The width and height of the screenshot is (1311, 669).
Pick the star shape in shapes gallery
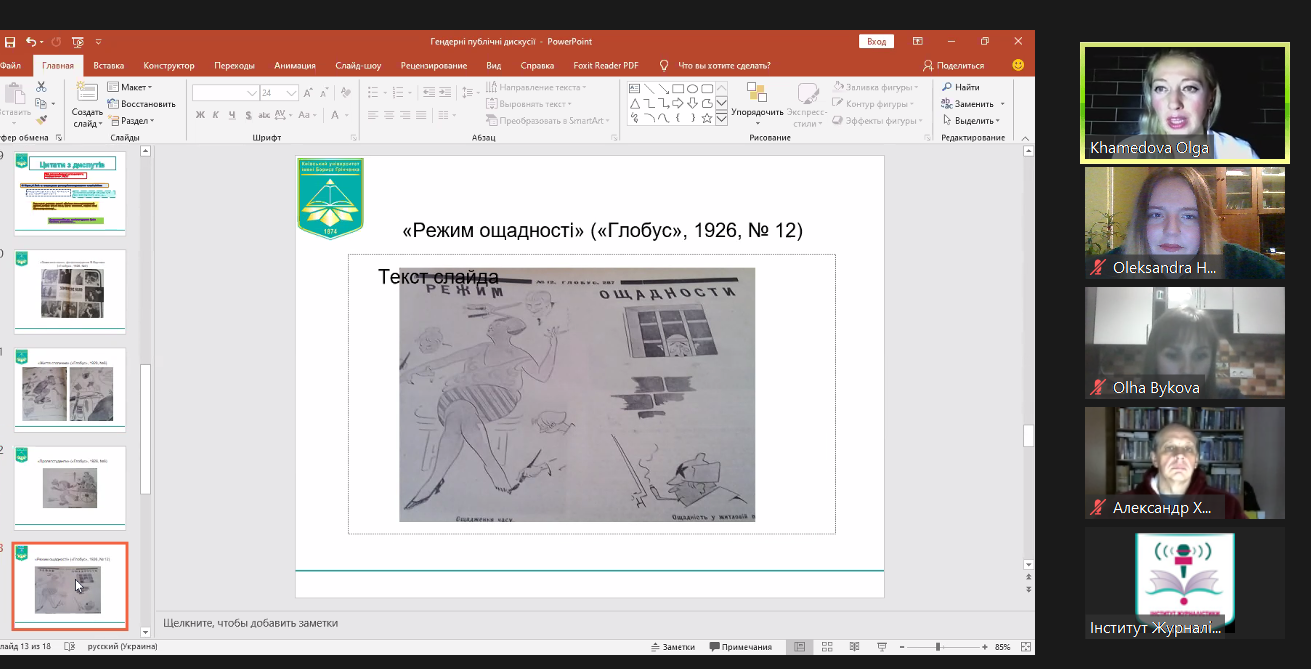(x=707, y=118)
